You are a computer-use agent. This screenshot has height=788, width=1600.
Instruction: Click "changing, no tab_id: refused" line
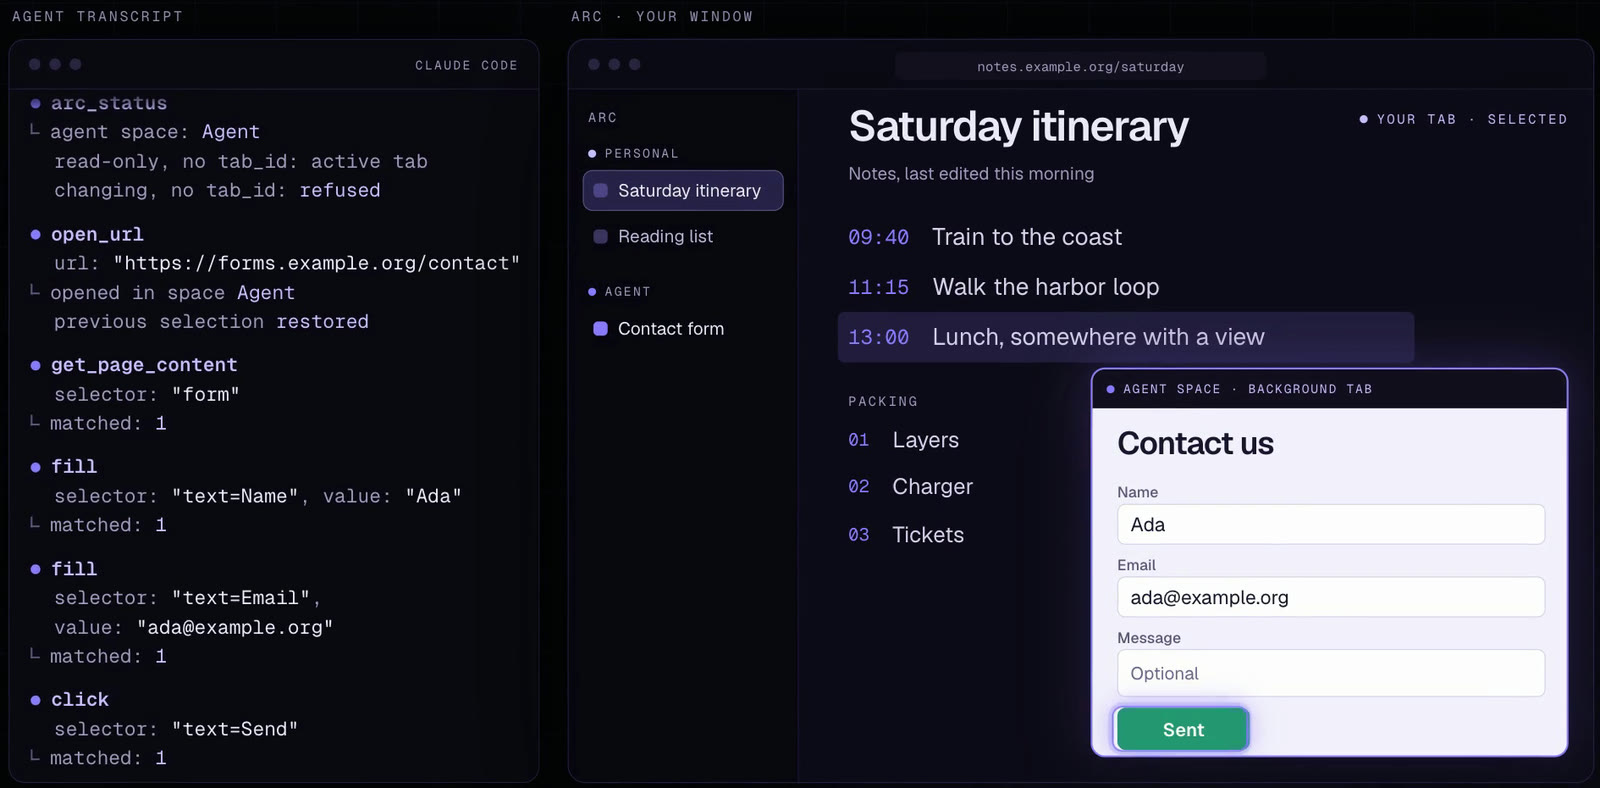pos(217,190)
